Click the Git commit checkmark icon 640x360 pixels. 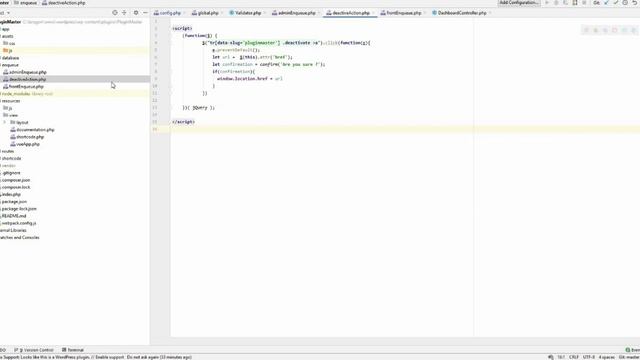coord(616,3)
